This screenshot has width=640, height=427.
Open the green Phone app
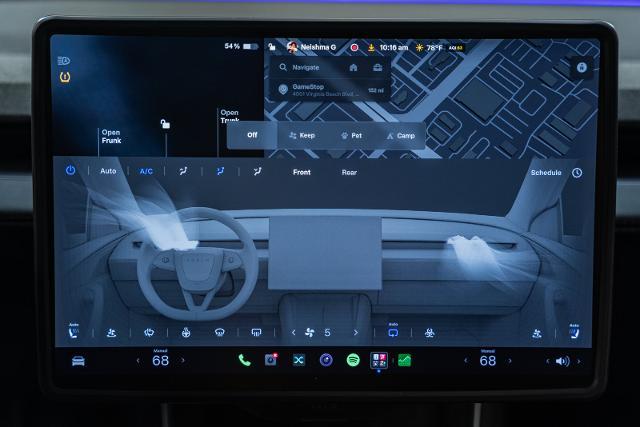pyautogui.click(x=244, y=360)
